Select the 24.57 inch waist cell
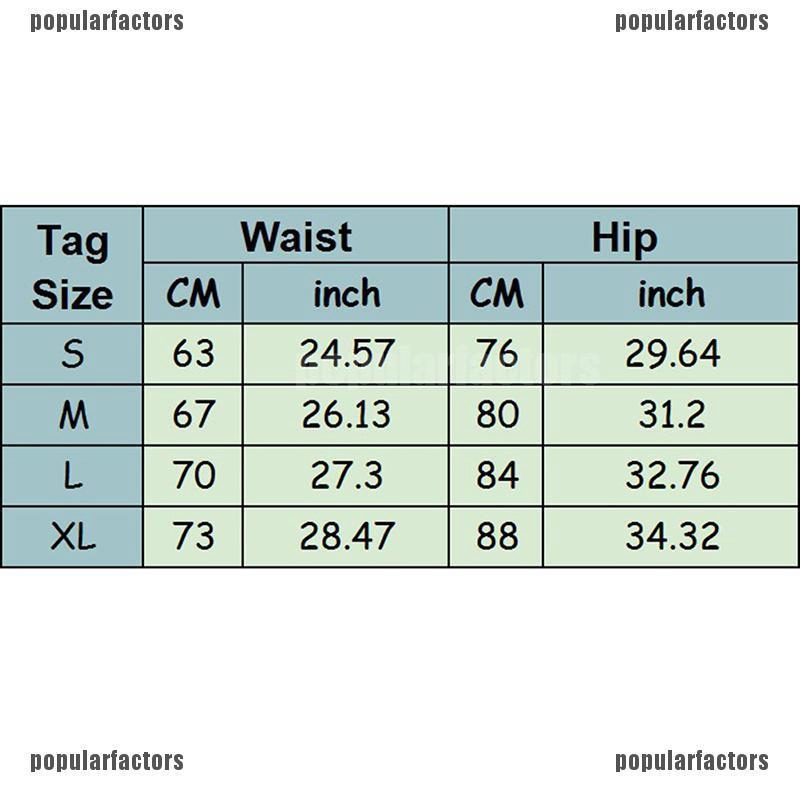Screen dimensions: 800x800 coord(346,354)
